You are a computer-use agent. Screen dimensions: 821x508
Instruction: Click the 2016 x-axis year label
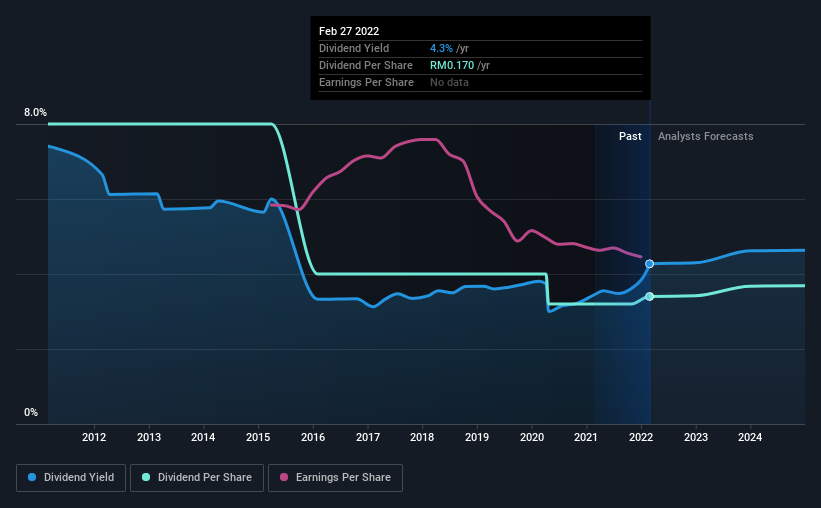click(x=313, y=437)
